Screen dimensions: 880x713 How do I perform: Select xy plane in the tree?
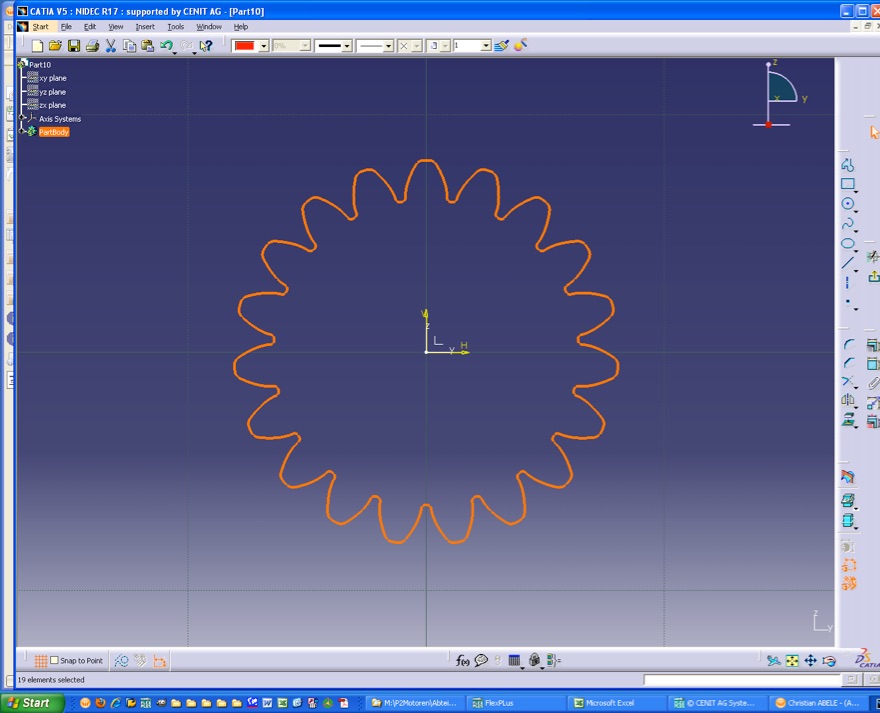pyautogui.click(x=53, y=78)
